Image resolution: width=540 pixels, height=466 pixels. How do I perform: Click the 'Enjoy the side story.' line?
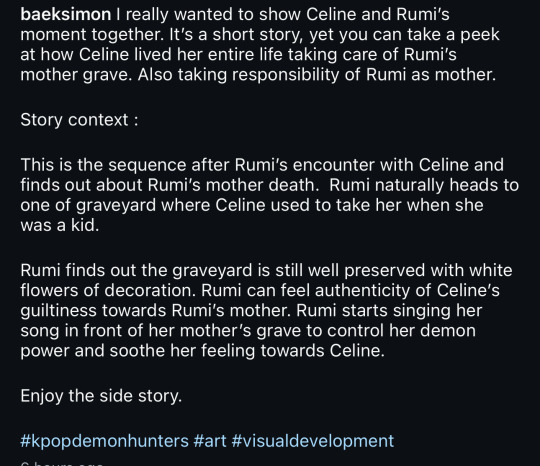coord(101,395)
